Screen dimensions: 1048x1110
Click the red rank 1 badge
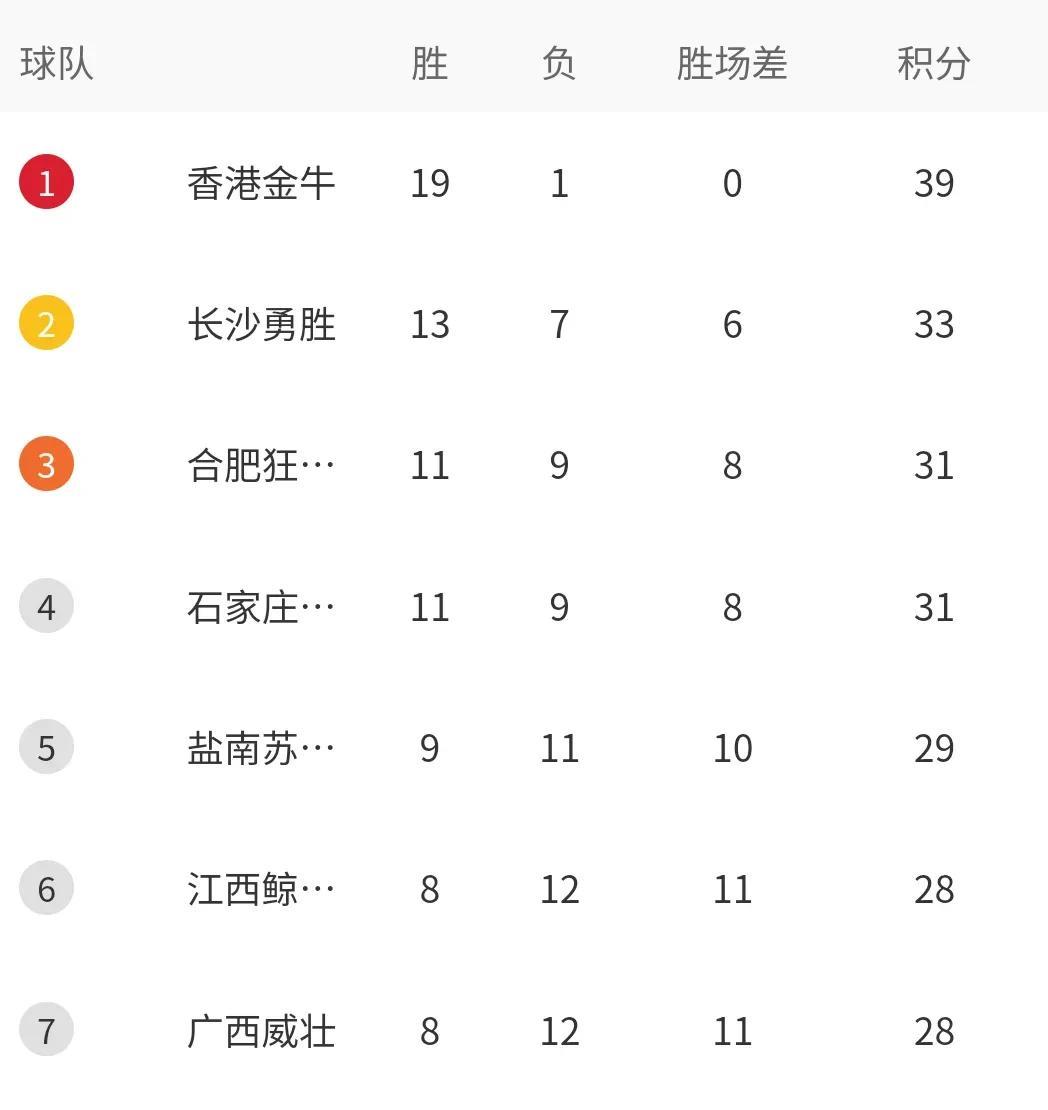tap(46, 183)
